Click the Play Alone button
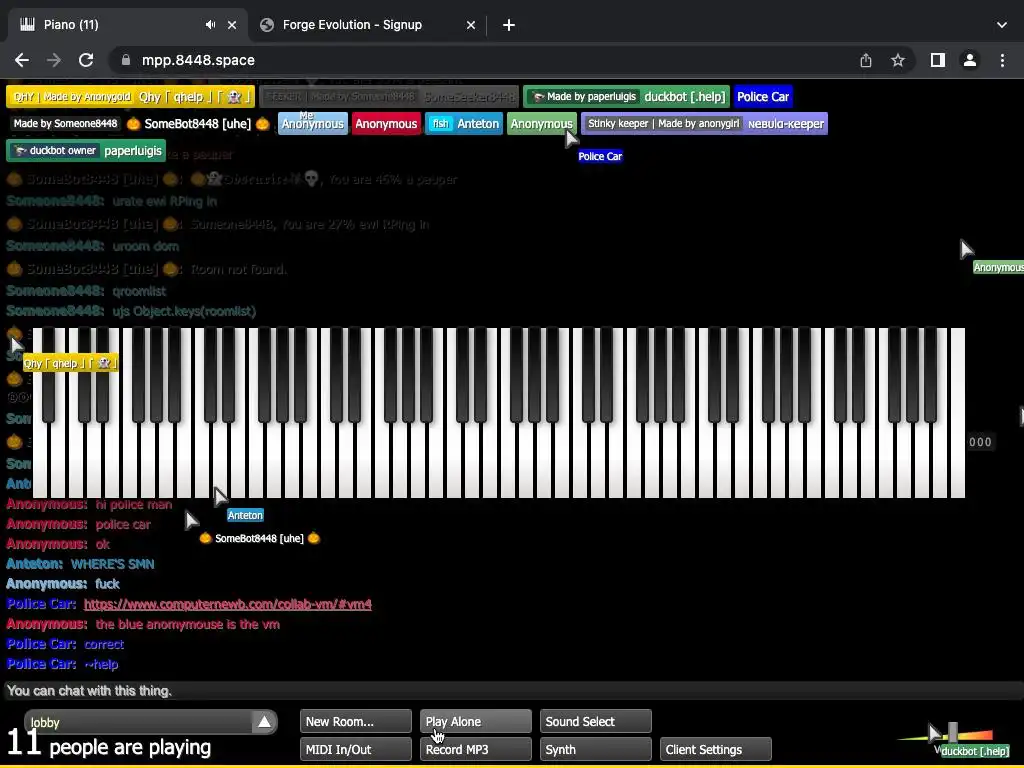This screenshot has height=768, width=1024. 475,722
